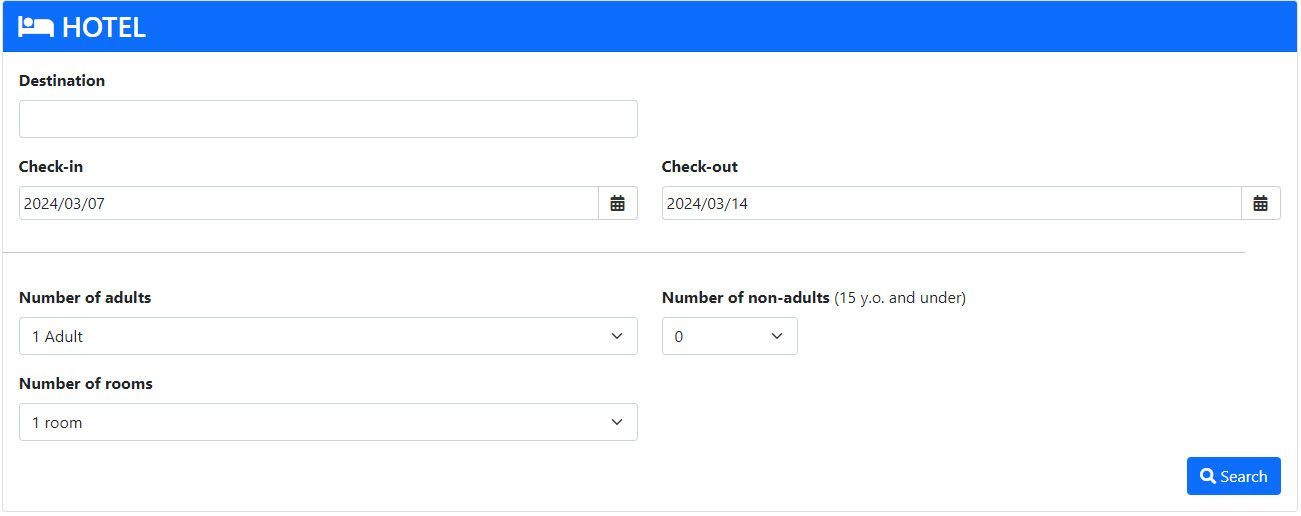The image size is (1301, 516).
Task: Focus the check-in date field 2024/03/07
Action: (308, 204)
